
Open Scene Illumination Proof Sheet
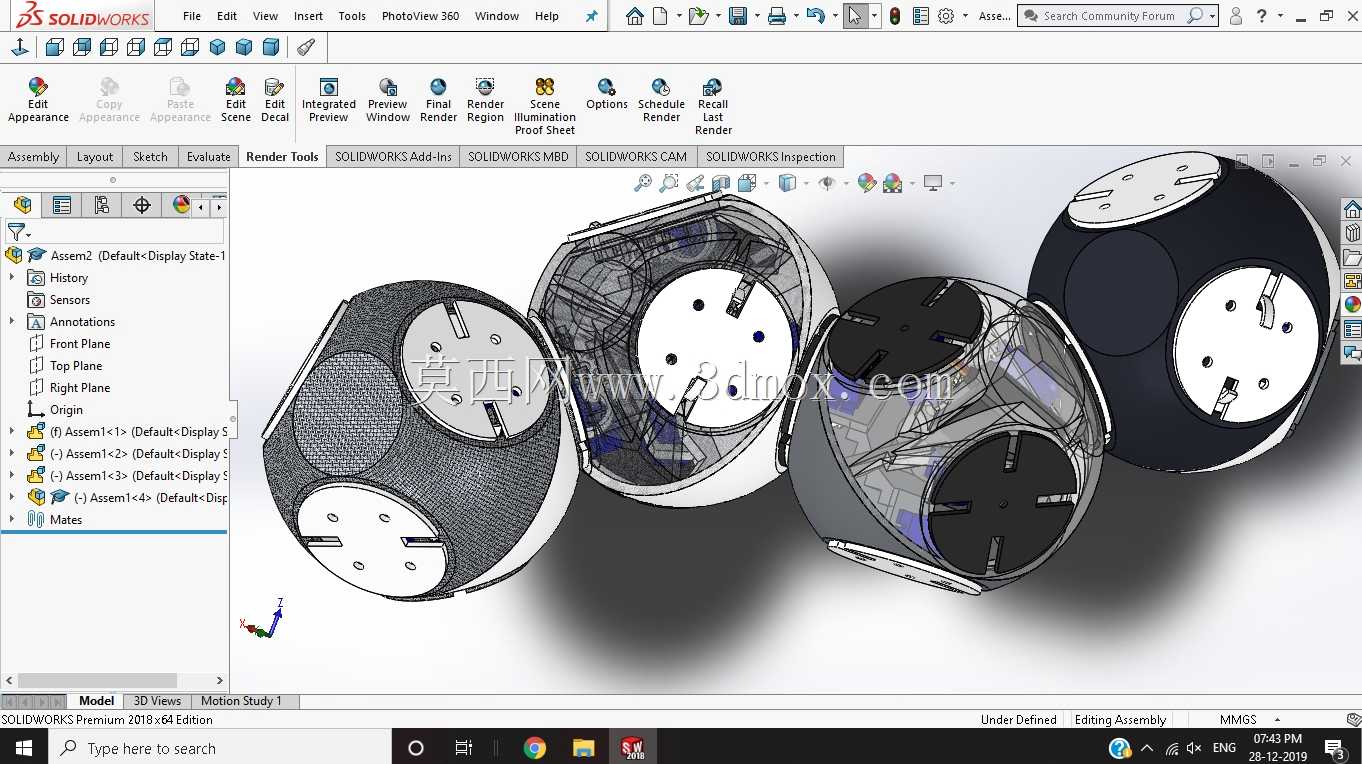[545, 106]
